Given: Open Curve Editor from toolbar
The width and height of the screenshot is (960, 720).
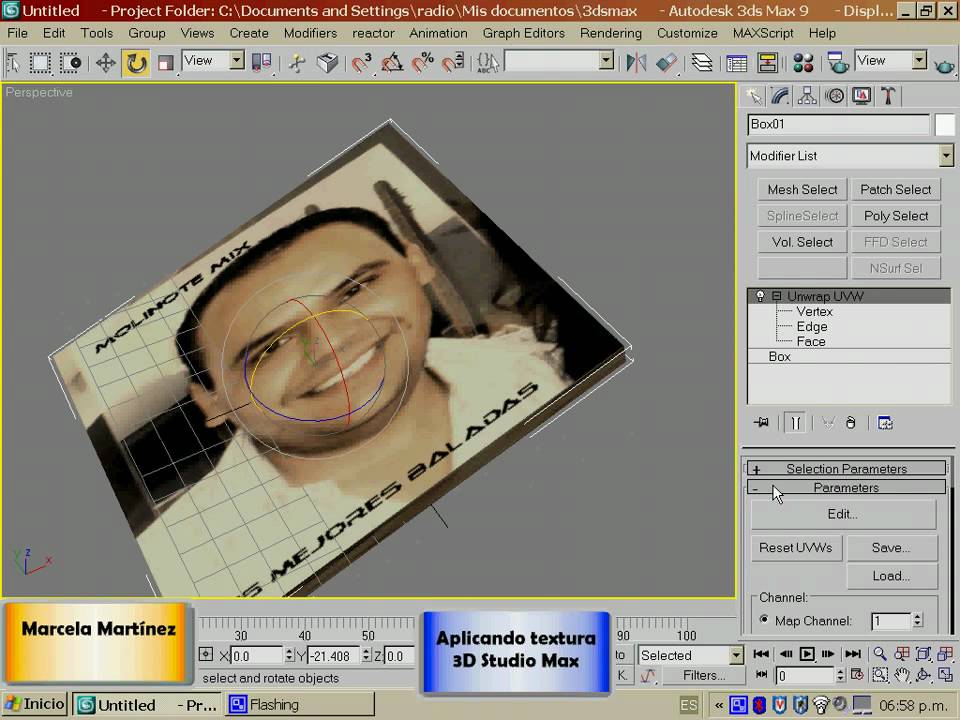Looking at the screenshot, I should click(737, 62).
